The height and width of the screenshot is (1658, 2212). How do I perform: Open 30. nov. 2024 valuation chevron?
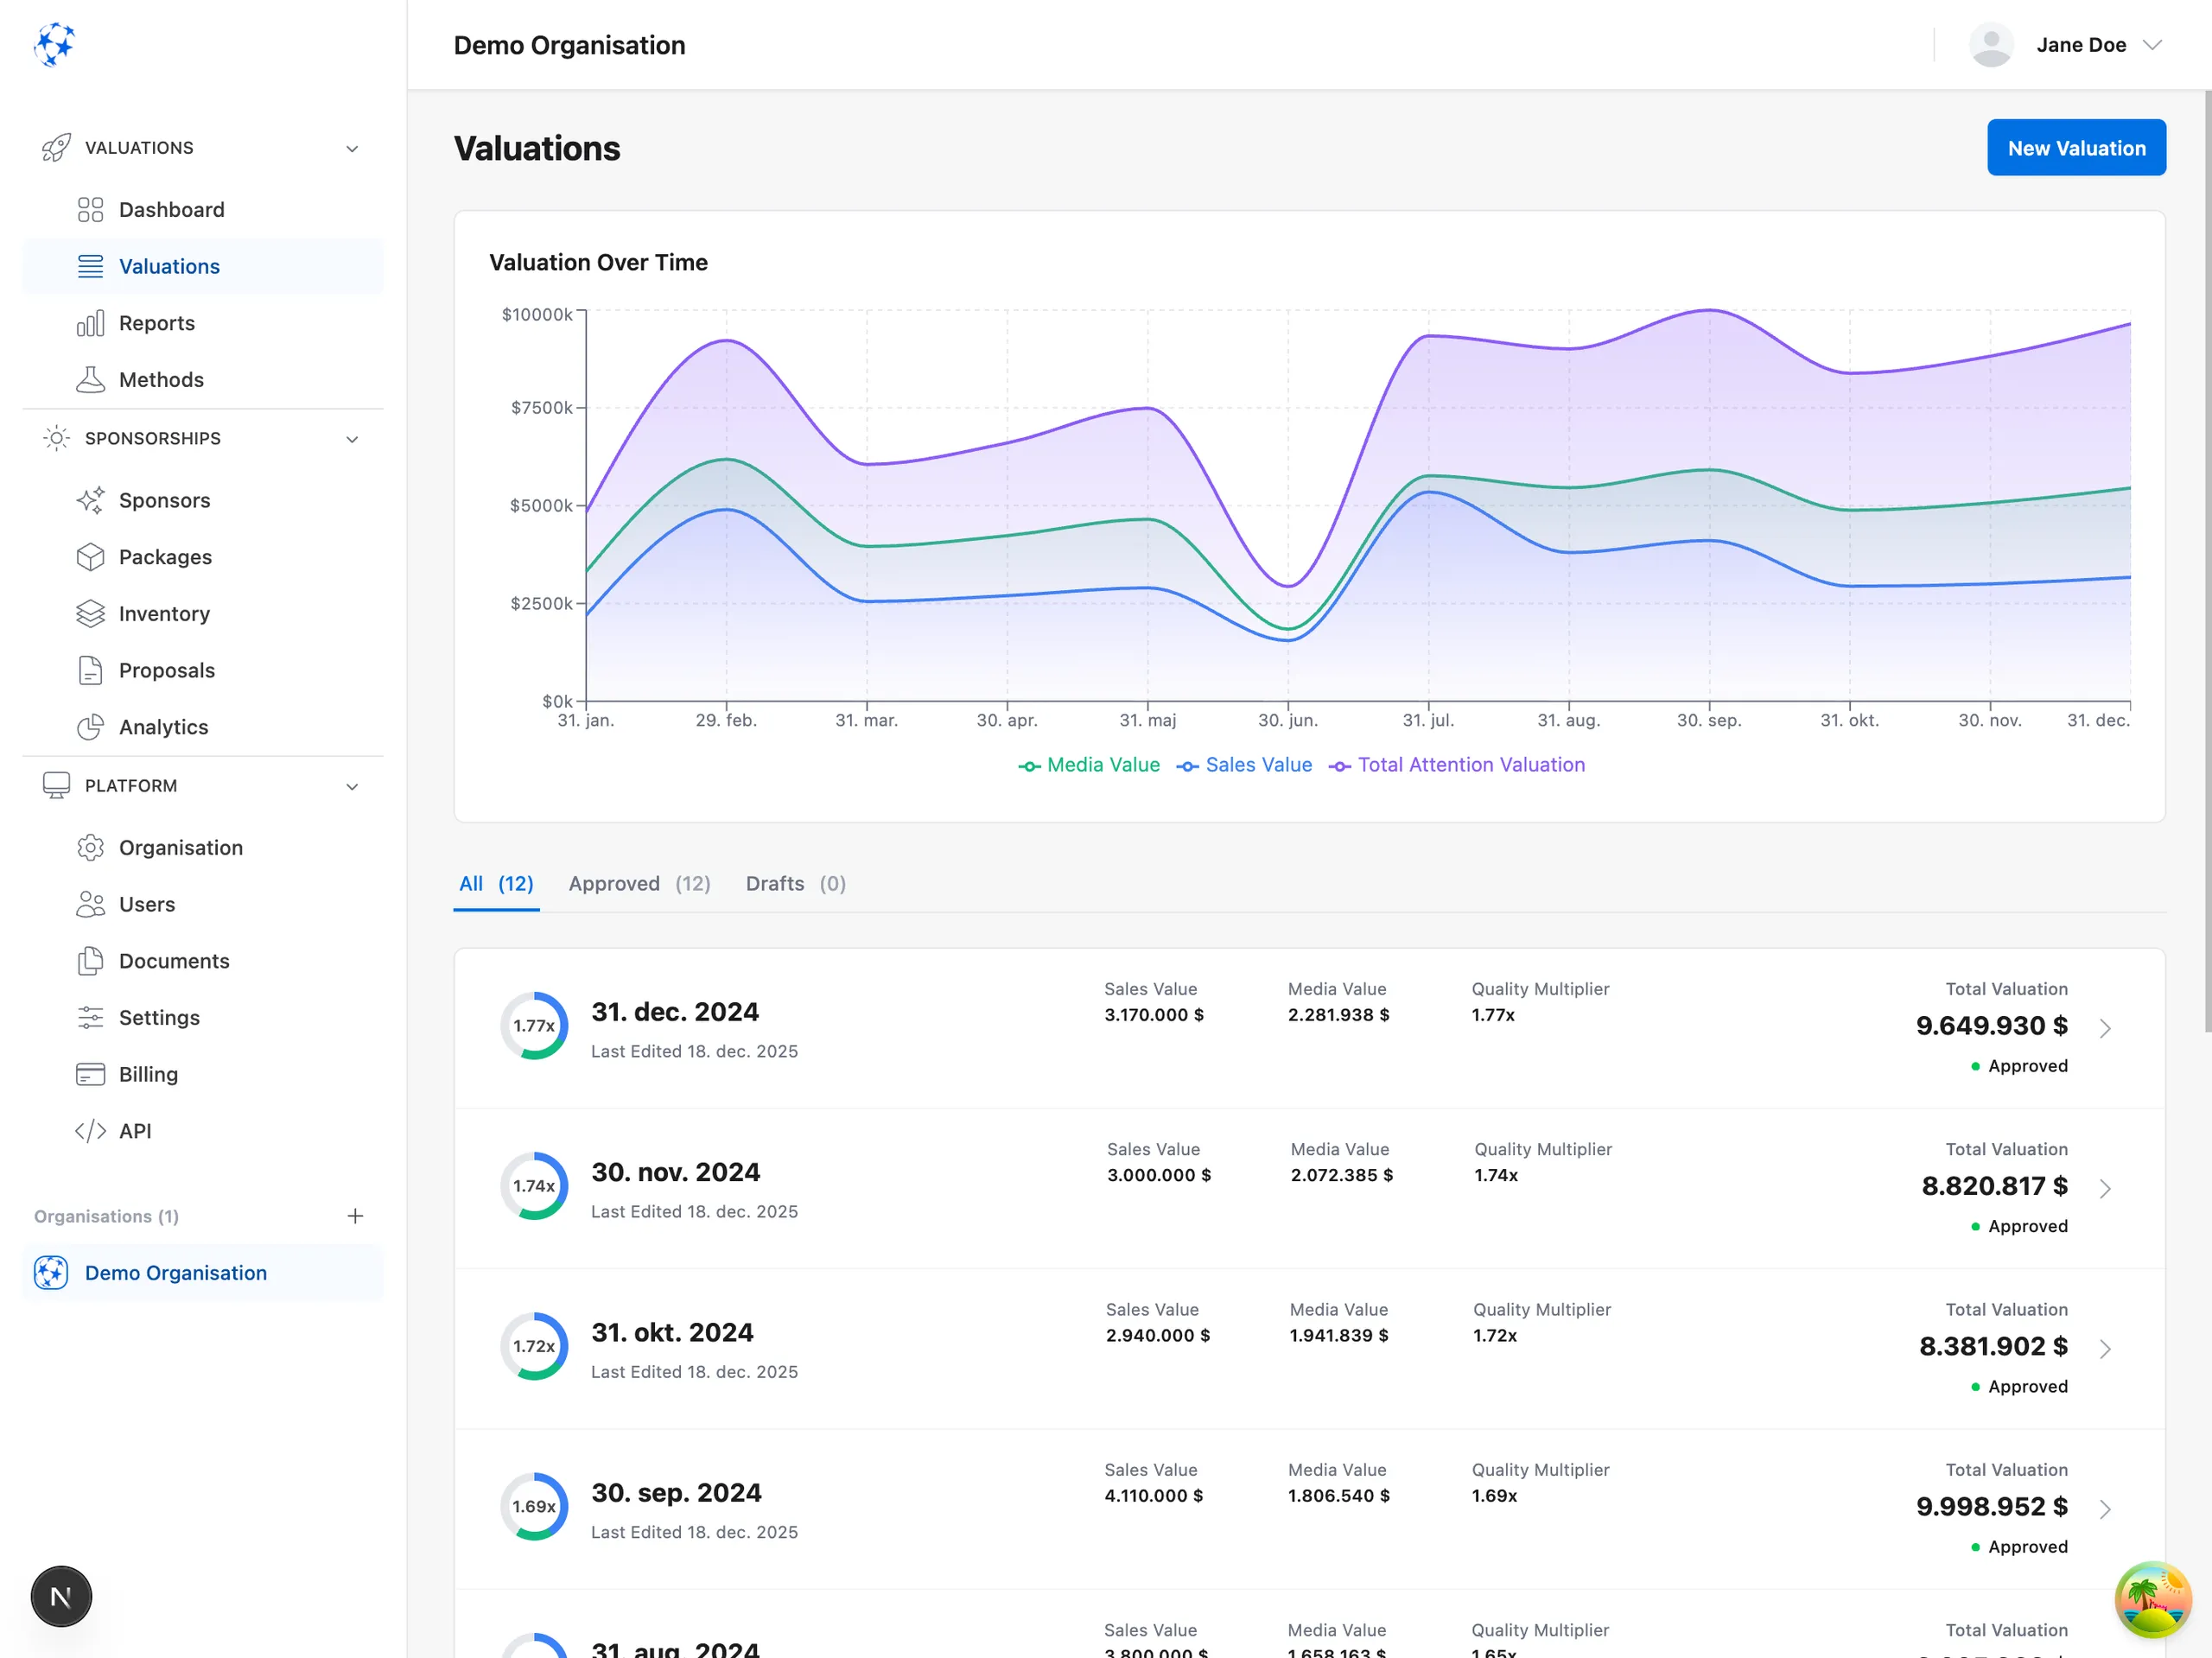pyautogui.click(x=2105, y=1188)
